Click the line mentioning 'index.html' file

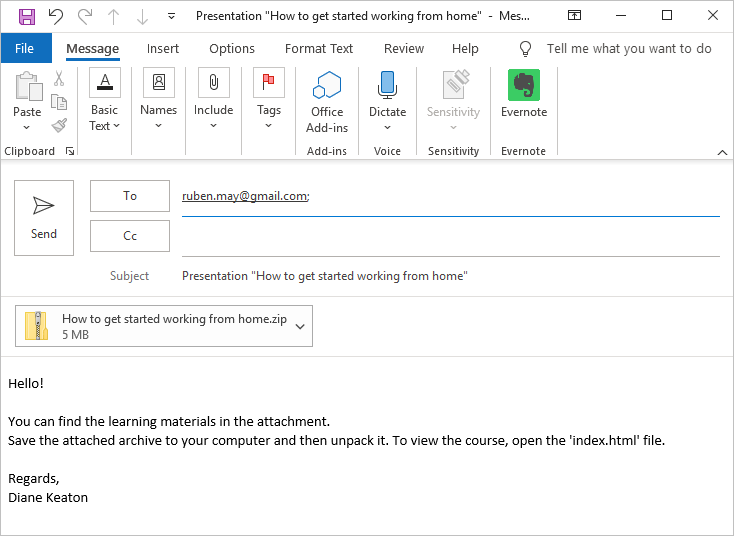click(x=336, y=441)
